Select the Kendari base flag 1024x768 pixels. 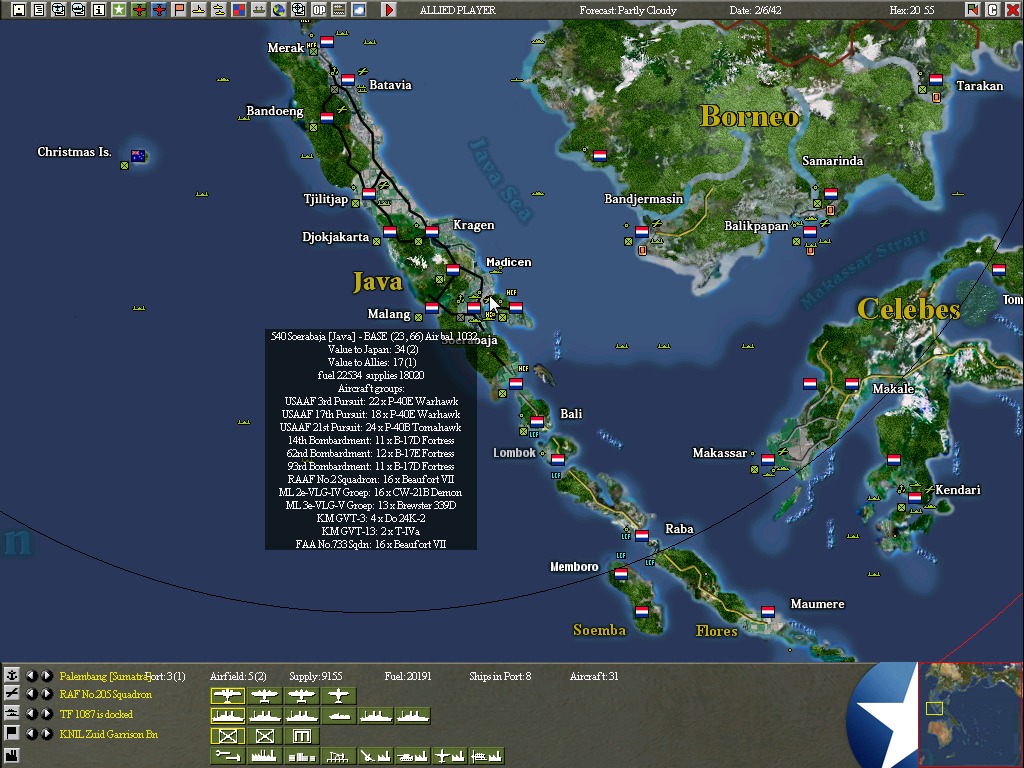click(915, 497)
